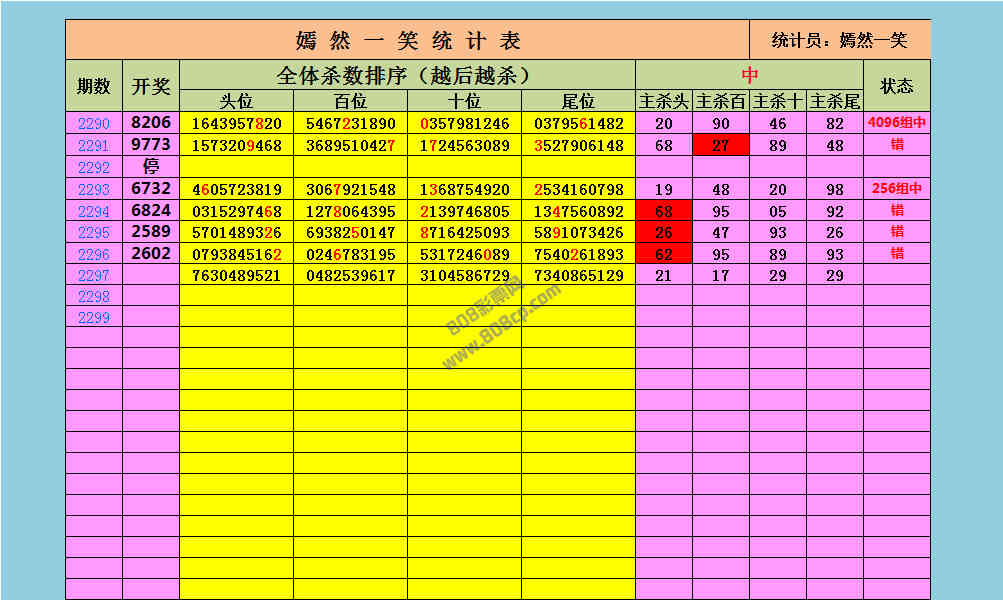This screenshot has height=600, width=1003.
Task: Click the 统计员 嫣然一笑 cell
Action: [839, 40]
